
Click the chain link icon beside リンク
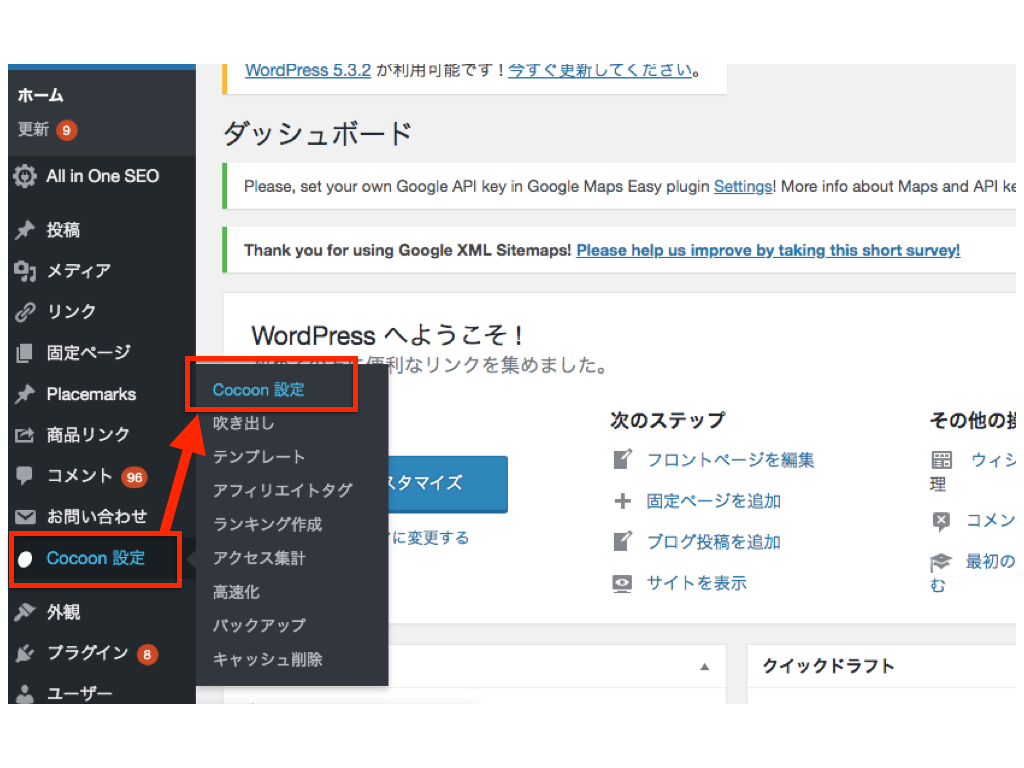(x=25, y=312)
